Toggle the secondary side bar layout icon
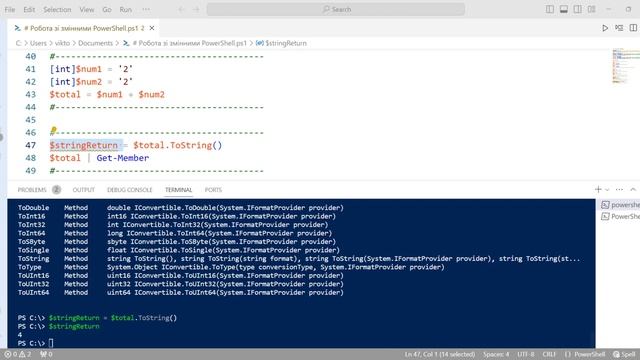The height and width of the screenshot is (360, 640). (578, 9)
